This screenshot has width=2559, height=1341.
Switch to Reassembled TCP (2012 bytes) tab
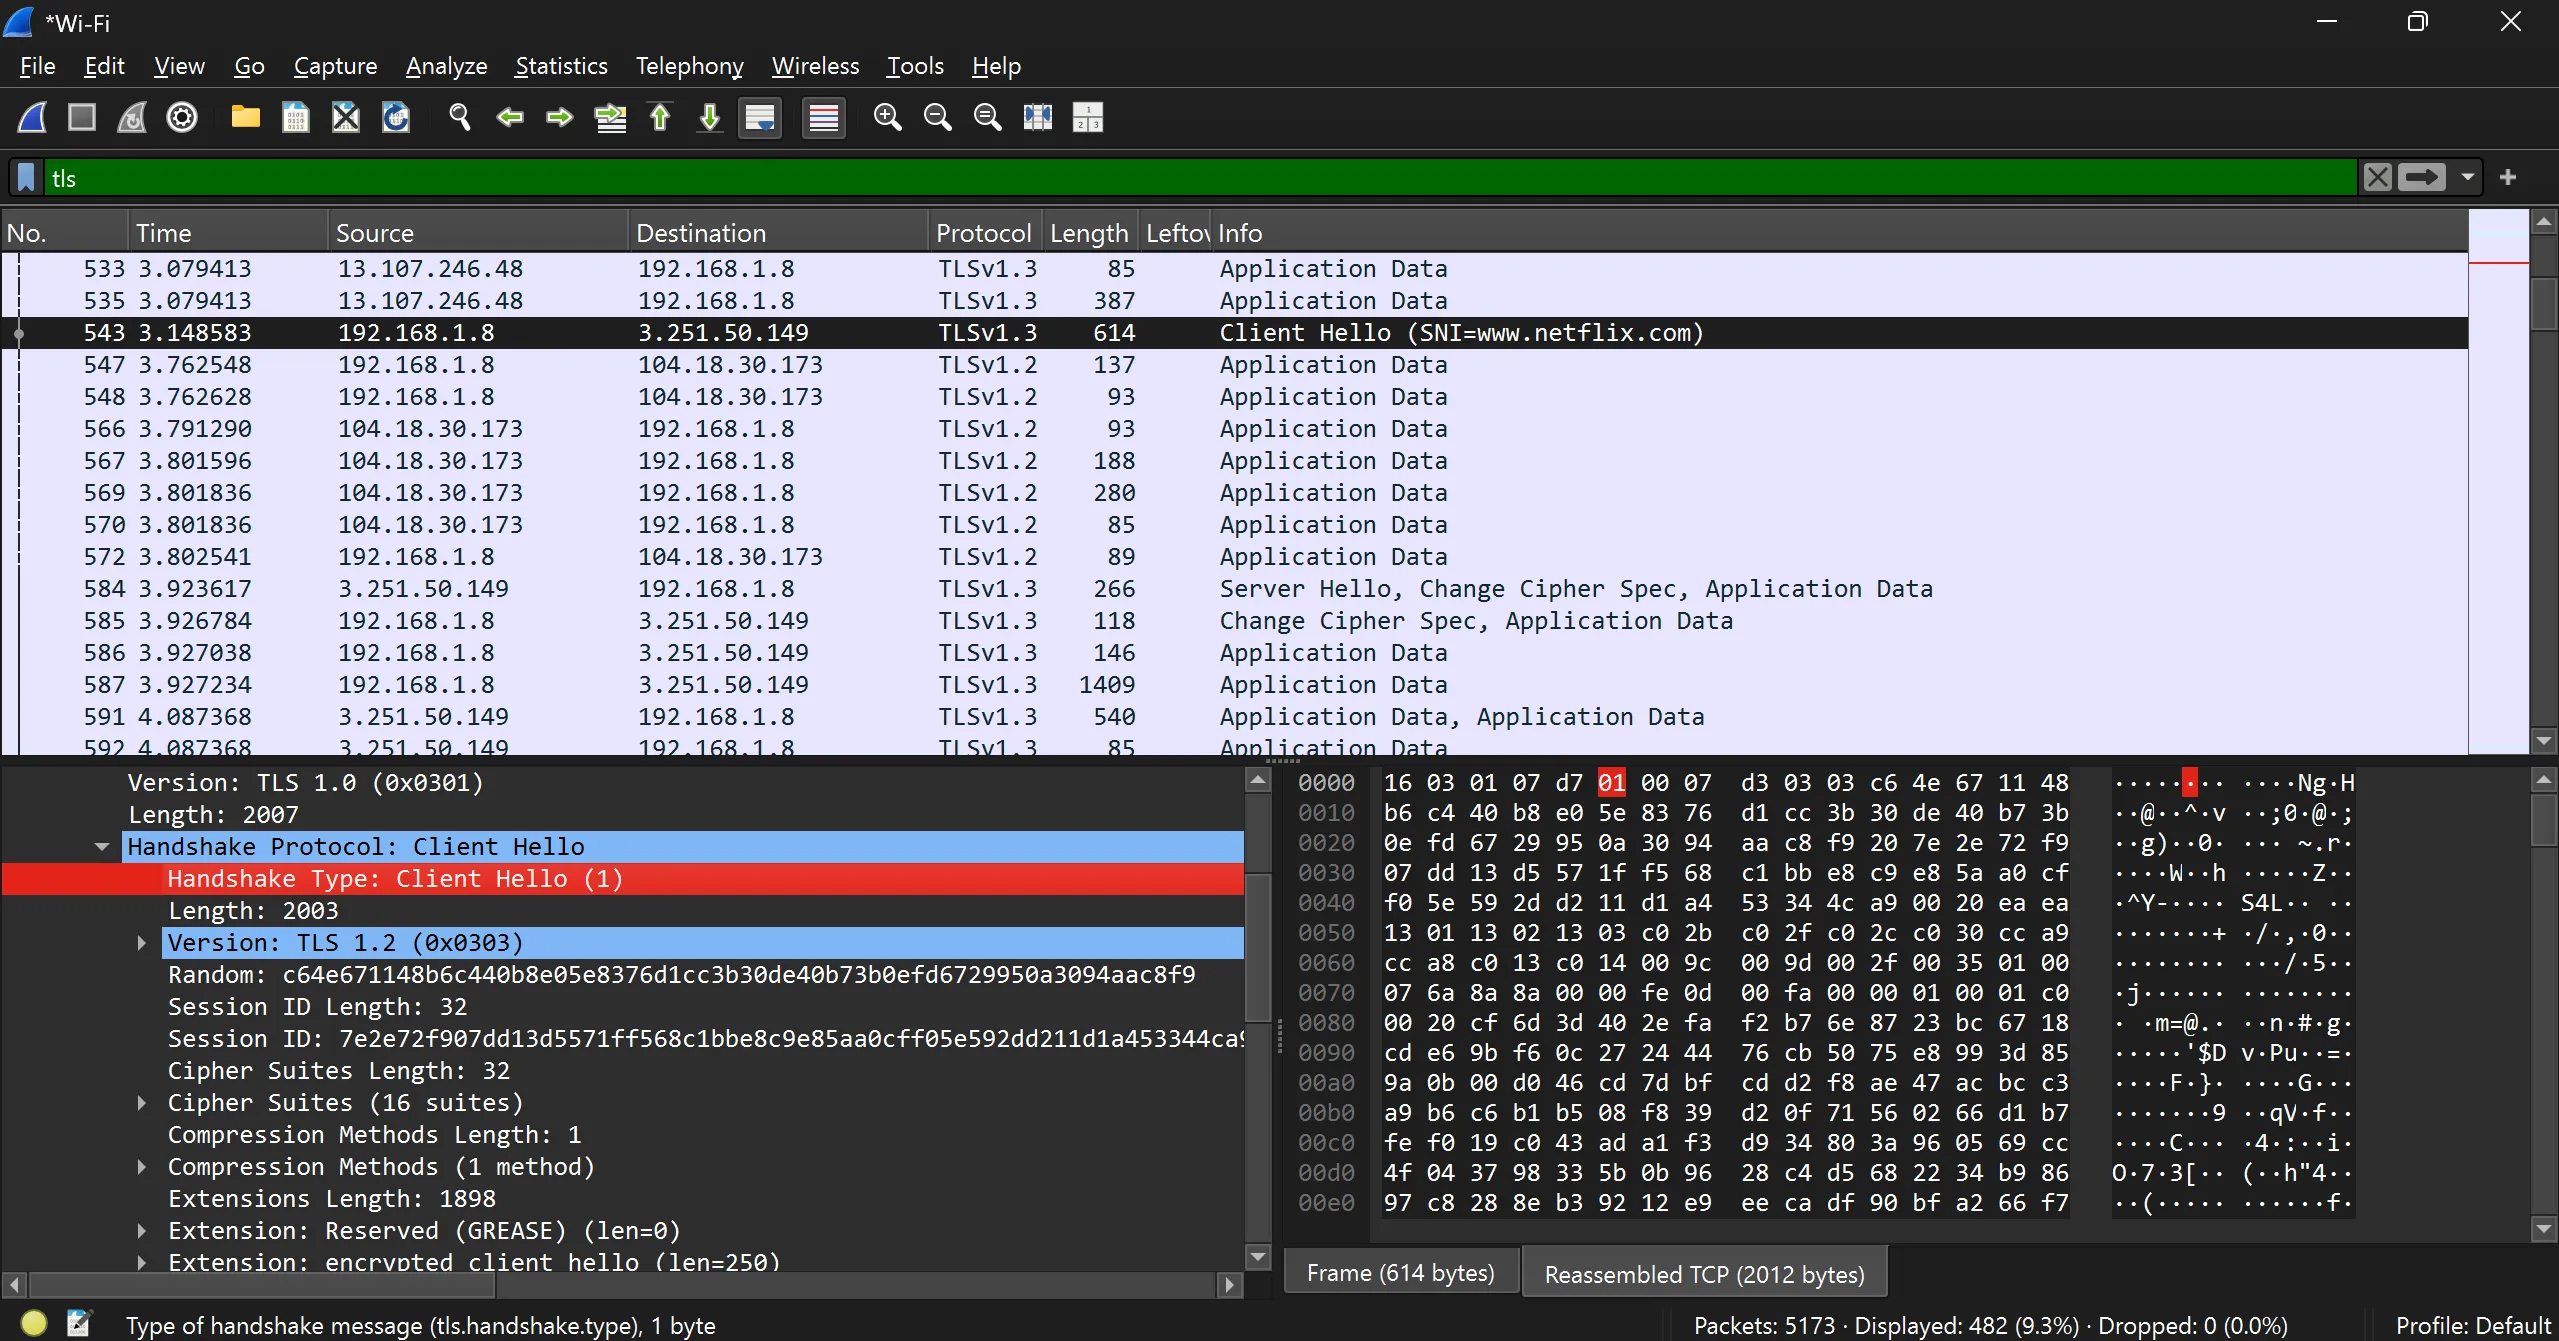tap(1704, 1274)
